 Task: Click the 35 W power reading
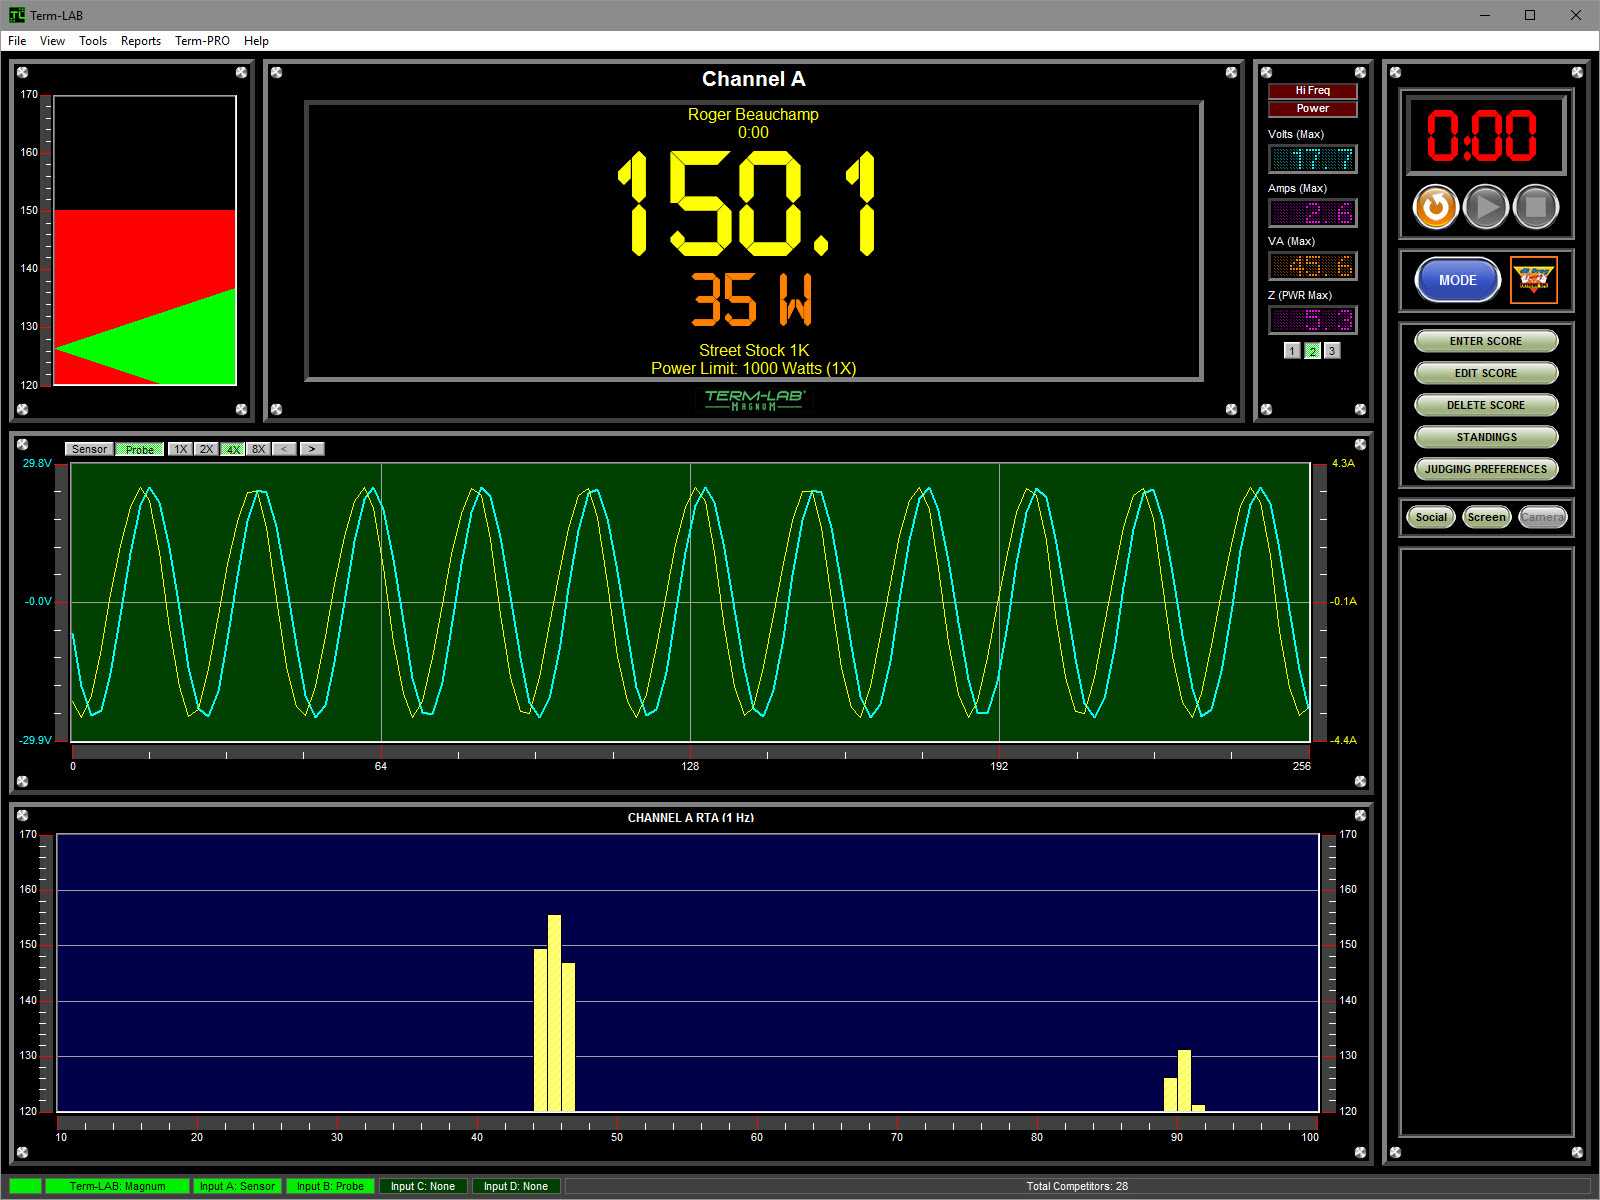pos(752,300)
